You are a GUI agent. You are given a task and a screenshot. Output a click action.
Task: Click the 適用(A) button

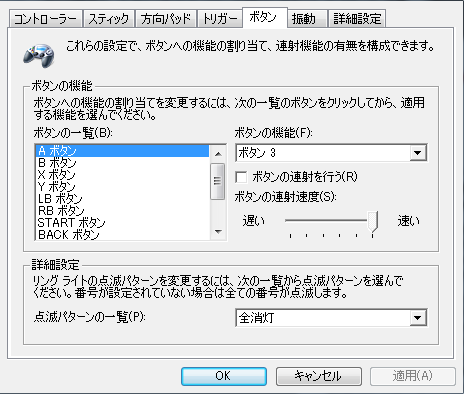413,376
